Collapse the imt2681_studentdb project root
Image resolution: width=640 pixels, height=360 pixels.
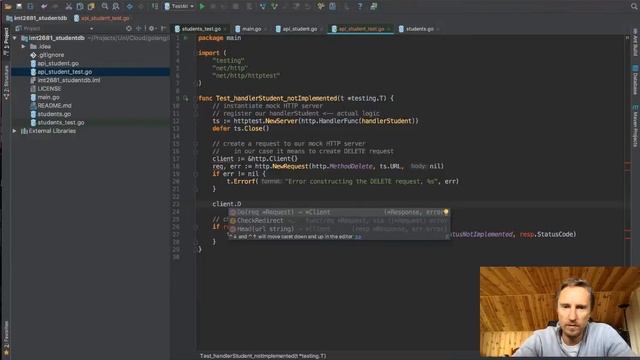(x=15, y=38)
